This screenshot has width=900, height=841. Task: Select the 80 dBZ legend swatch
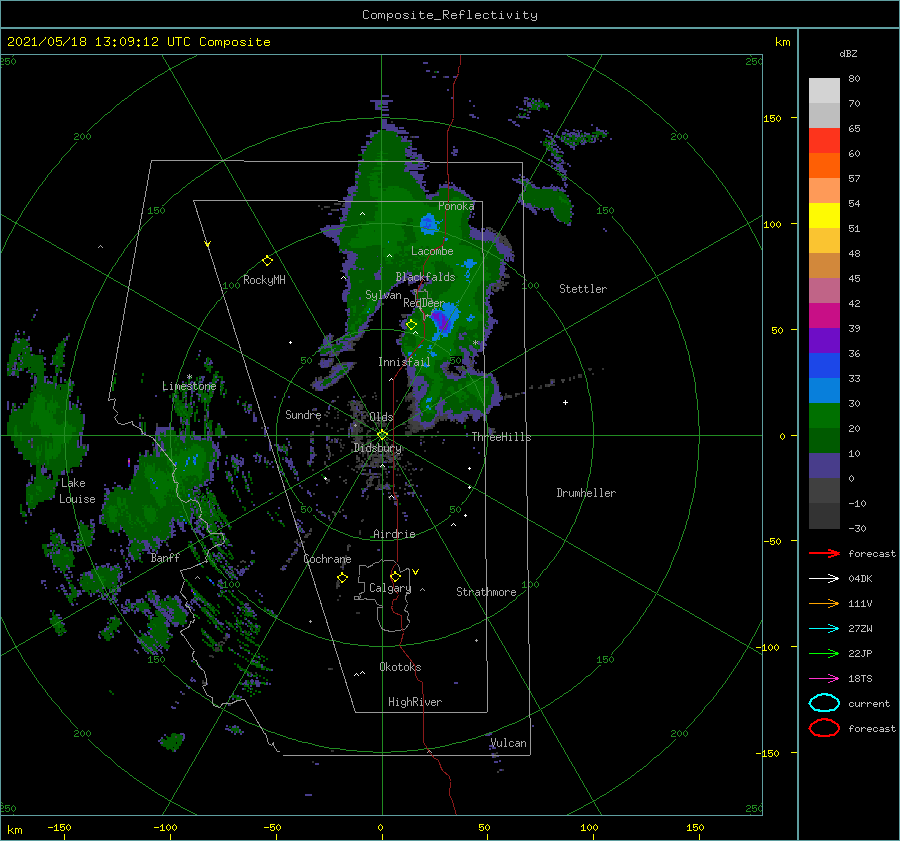pyautogui.click(x=824, y=90)
